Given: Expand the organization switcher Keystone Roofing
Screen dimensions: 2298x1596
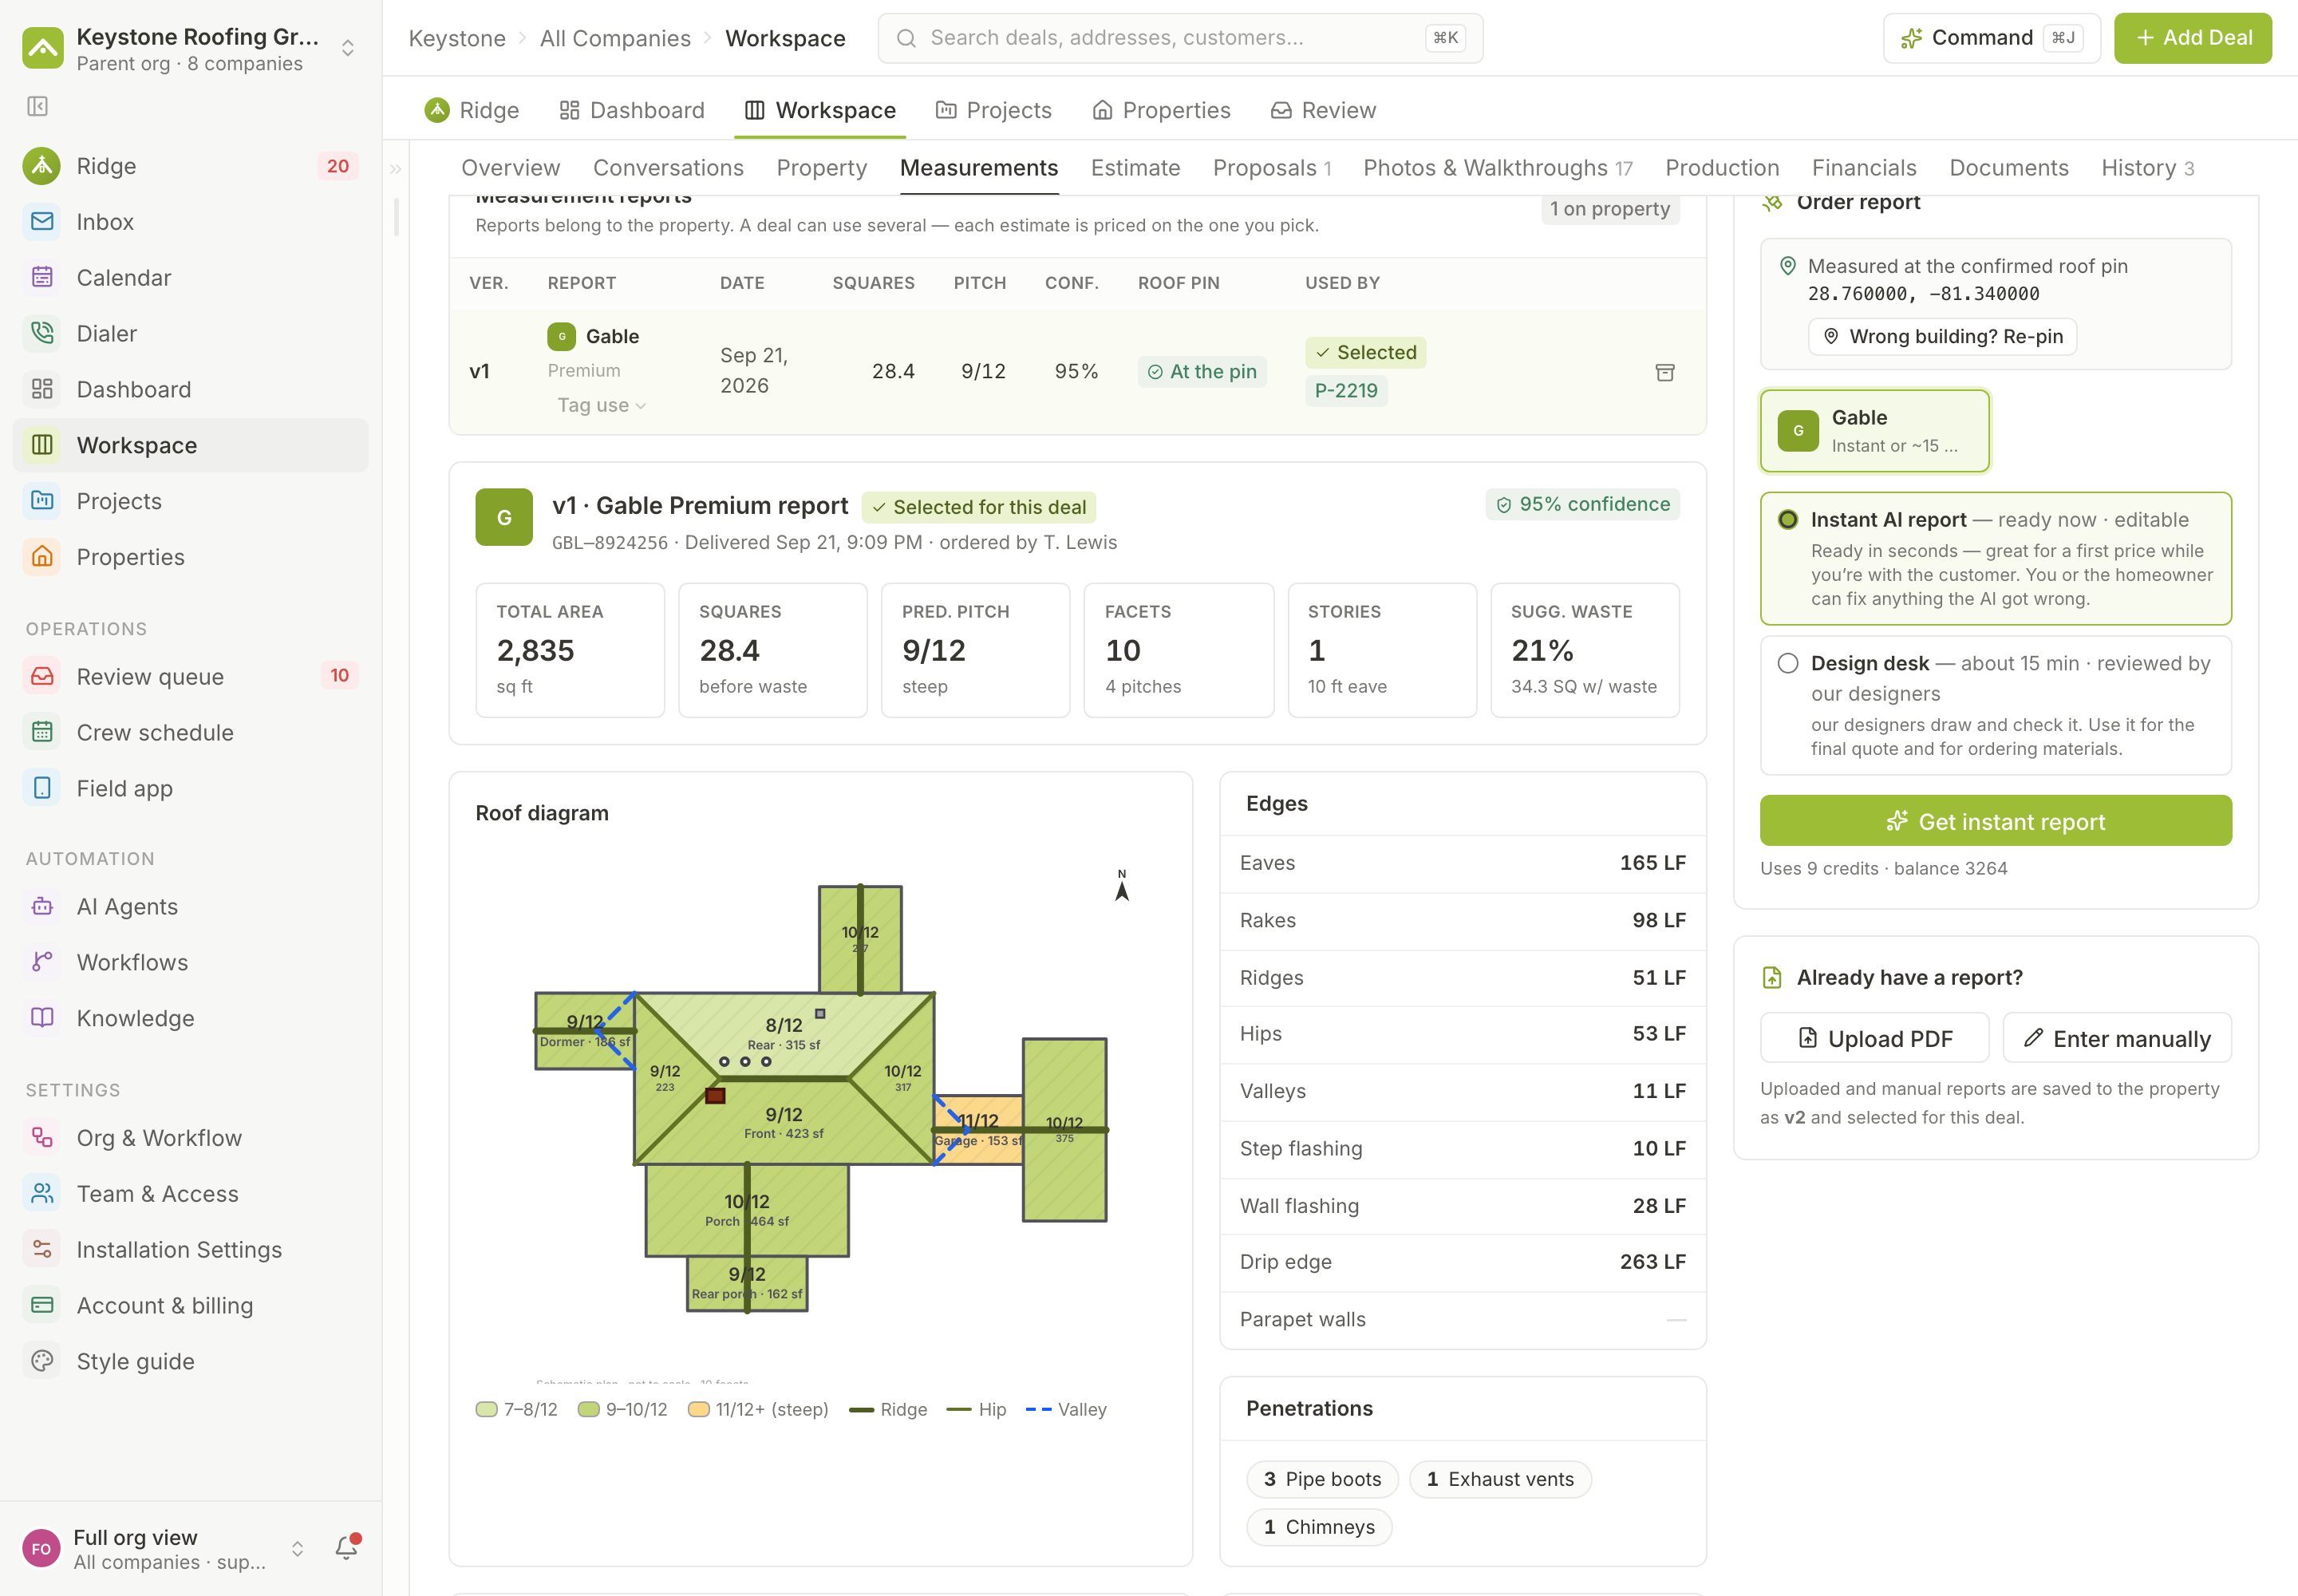Looking at the screenshot, I should [x=190, y=48].
